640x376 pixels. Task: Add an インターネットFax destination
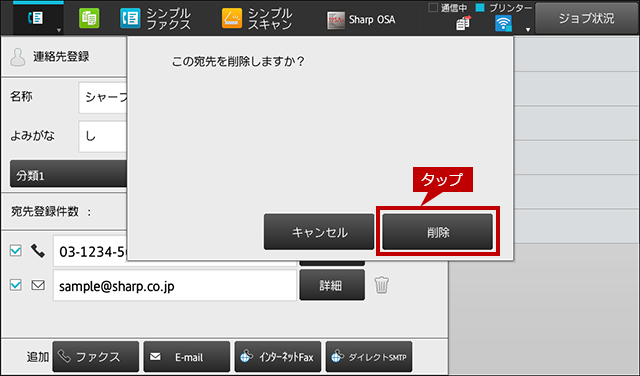pos(278,357)
